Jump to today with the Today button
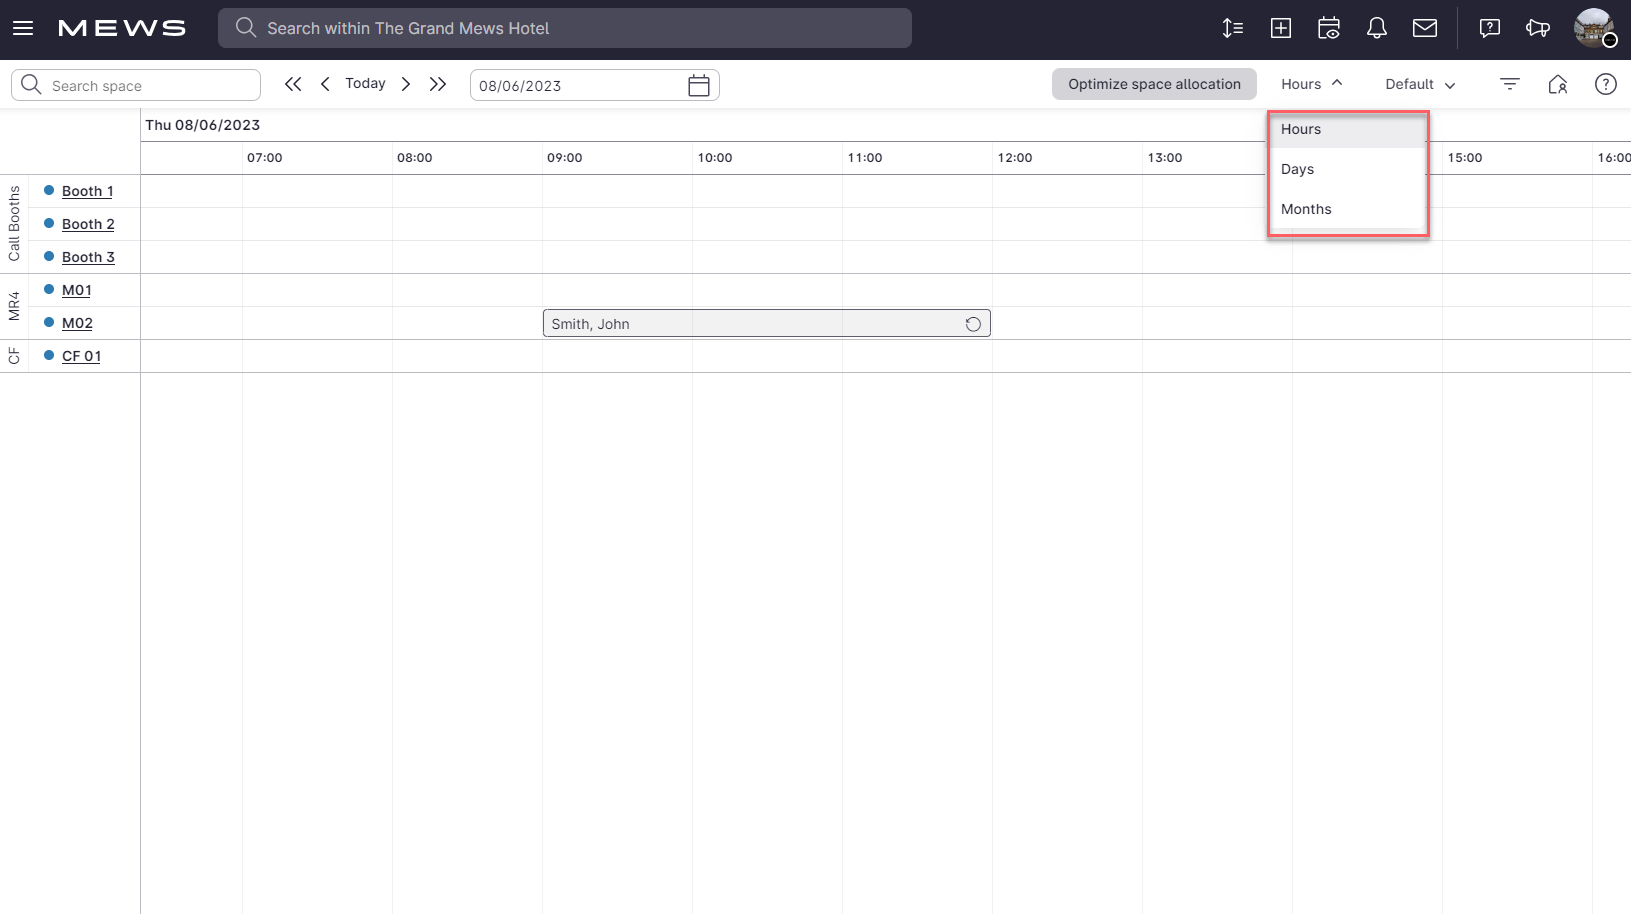Screen dimensions: 1631x914 tap(364, 83)
